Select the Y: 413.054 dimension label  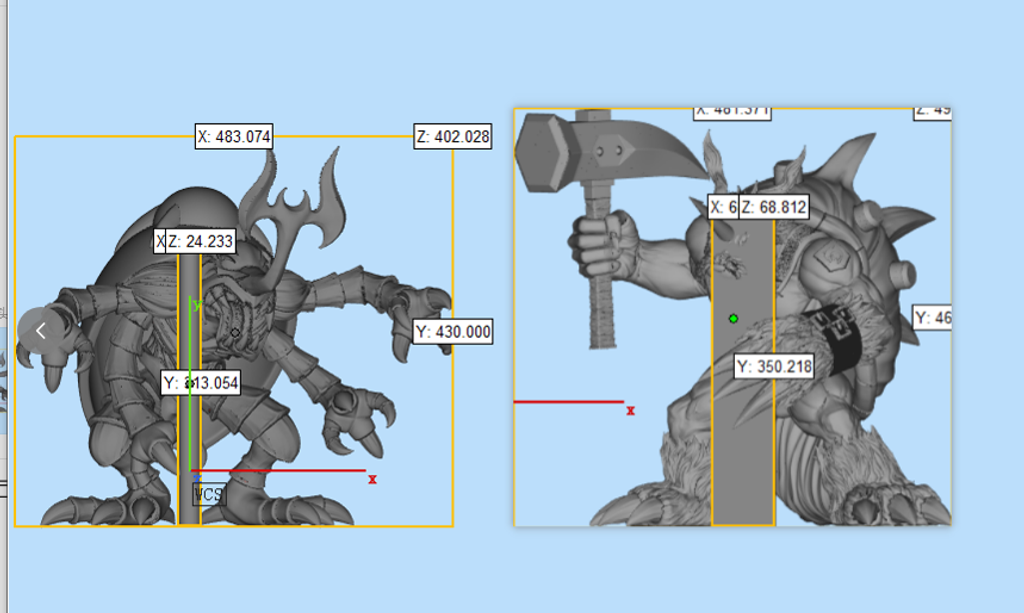pyautogui.click(x=201, y=382)
